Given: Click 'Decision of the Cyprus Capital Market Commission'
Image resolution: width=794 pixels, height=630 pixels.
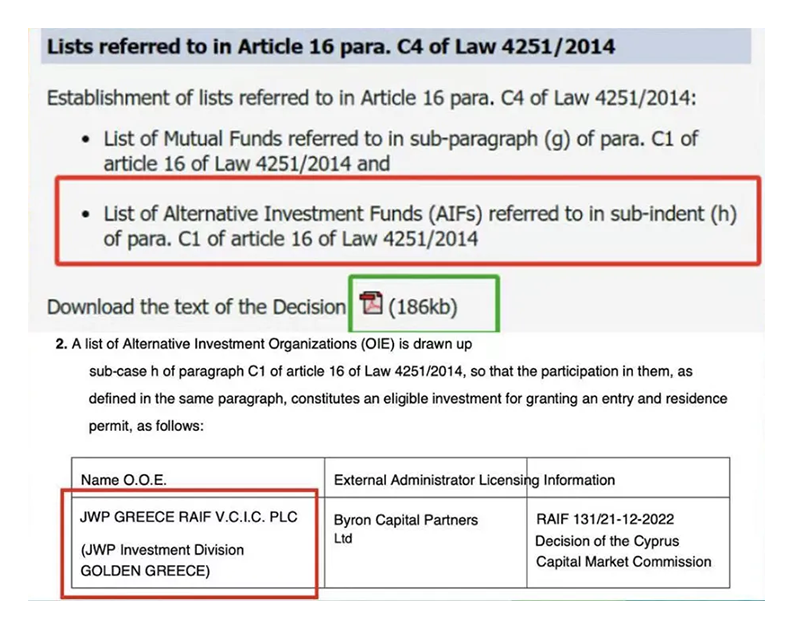Looking at the screenshot, I should (623, 552).
